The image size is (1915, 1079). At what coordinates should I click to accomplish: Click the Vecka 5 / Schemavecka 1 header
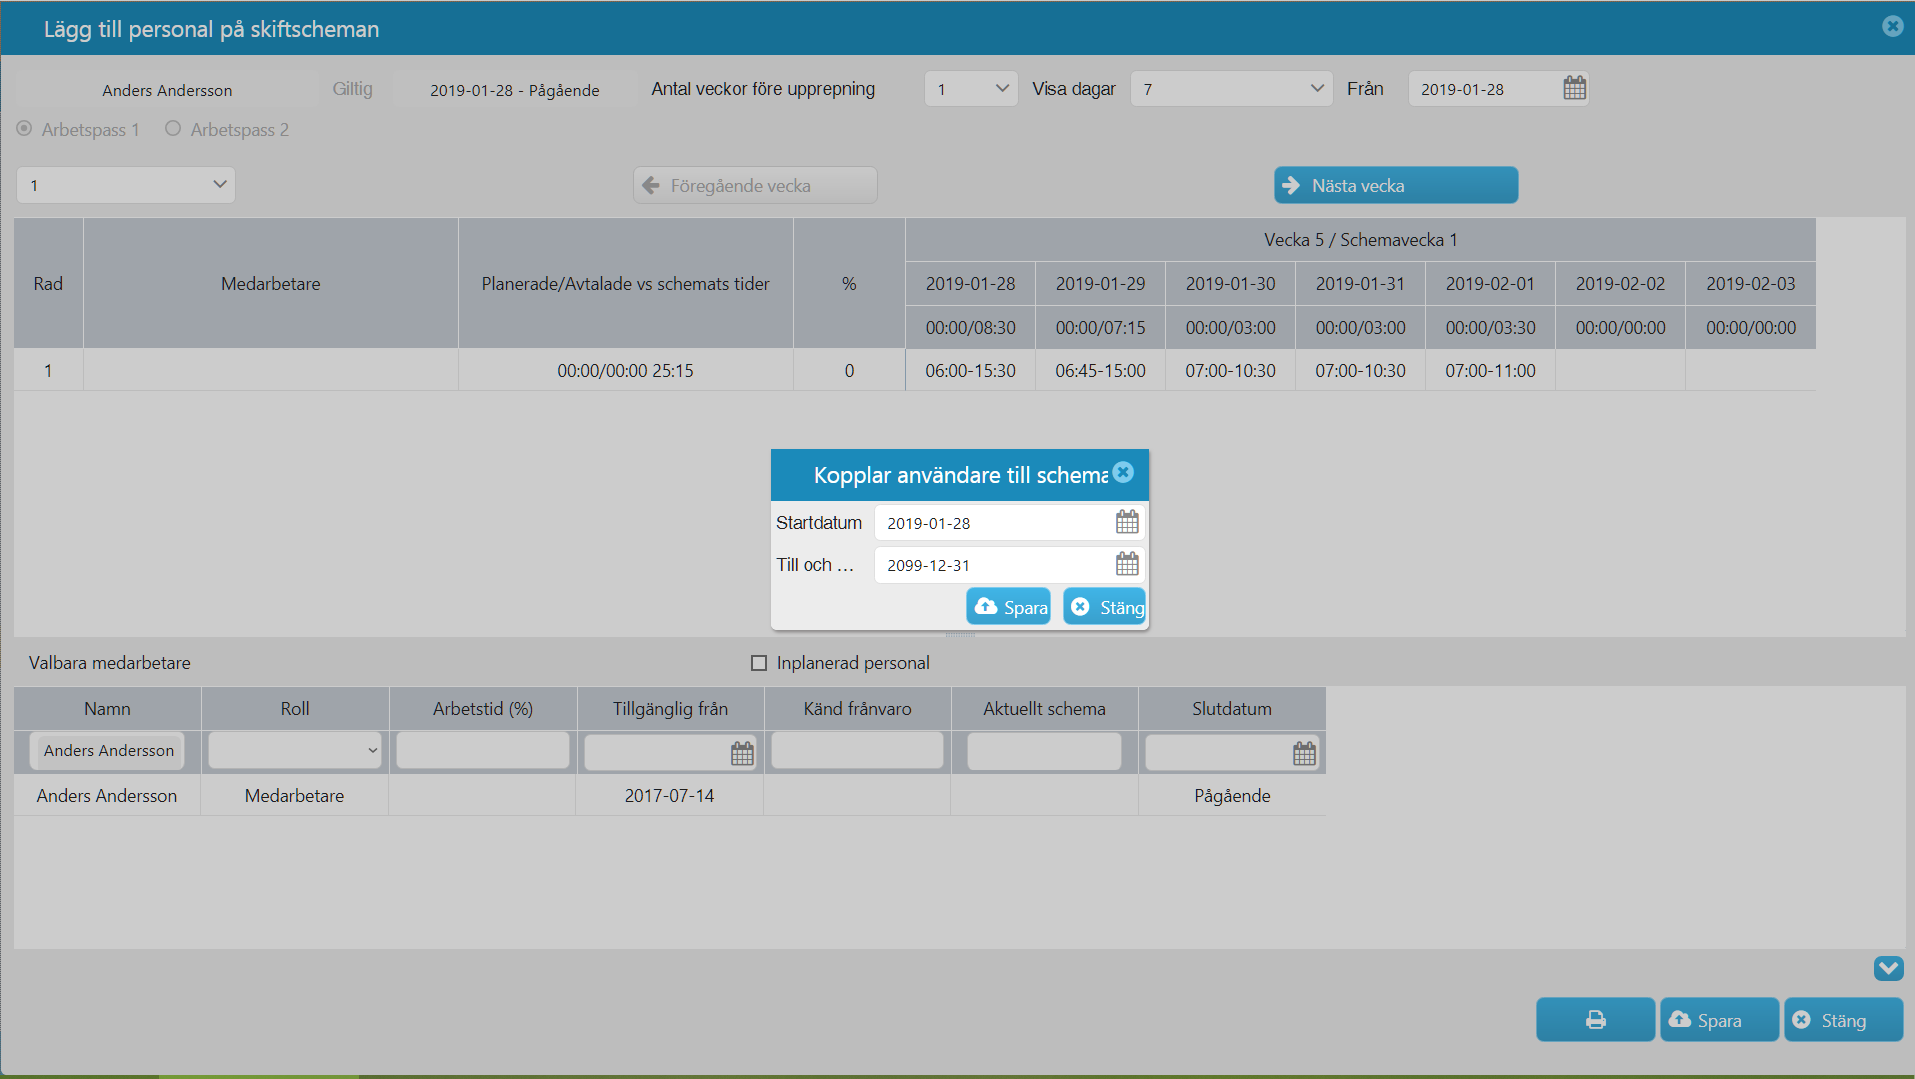[x=1360, y=240]
